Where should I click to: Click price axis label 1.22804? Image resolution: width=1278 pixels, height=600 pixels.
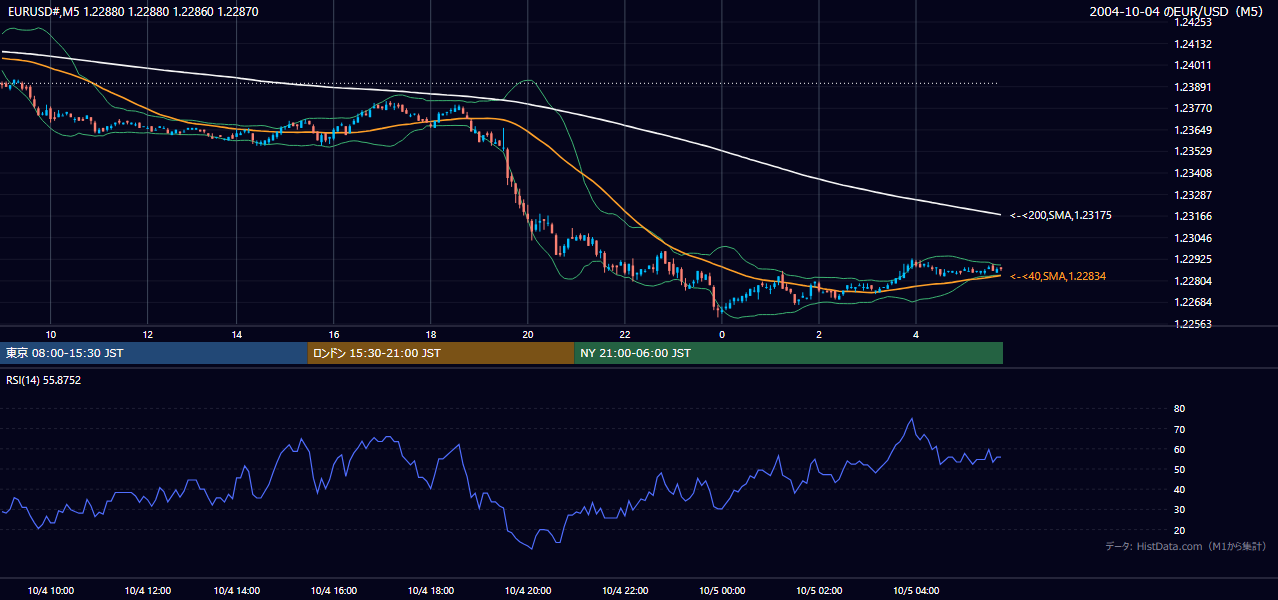pyautogui.click(x=1192, y=281)
